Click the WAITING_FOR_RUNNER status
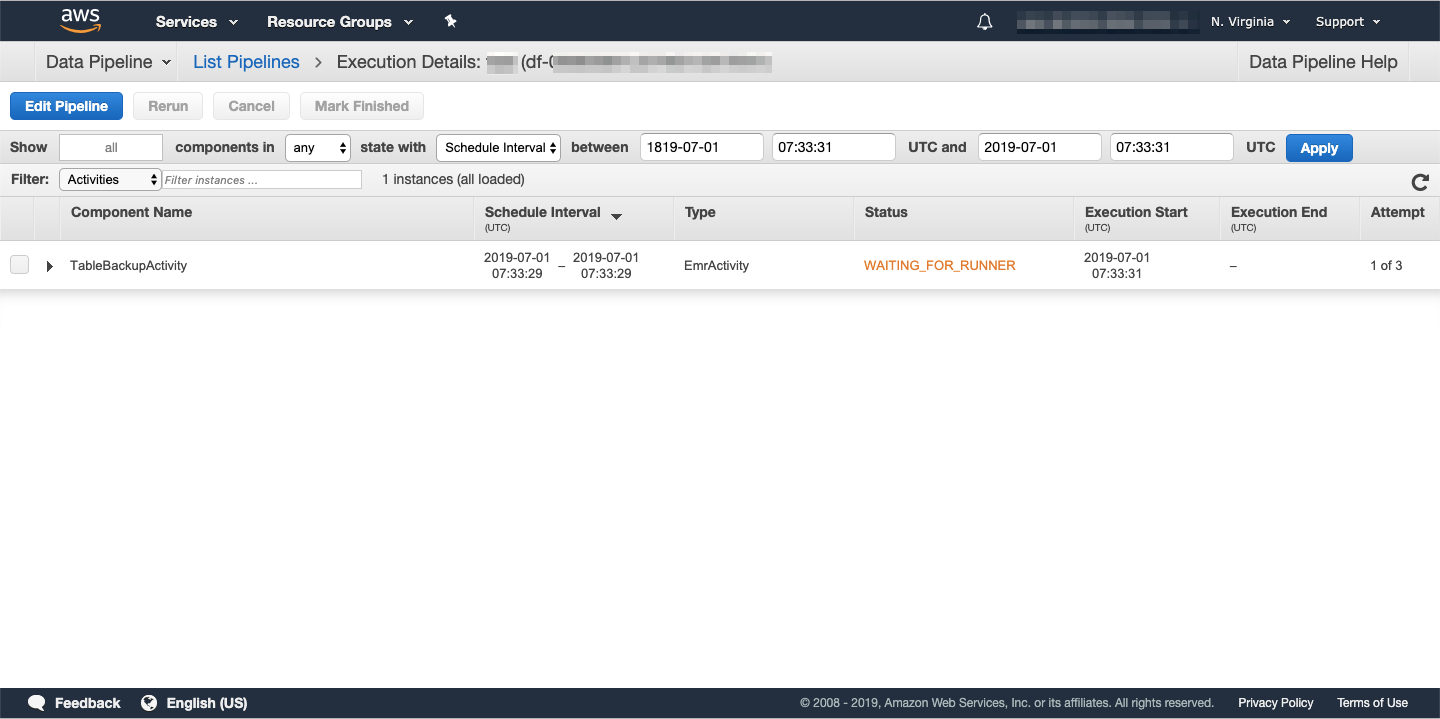Screen dimensions: 1440x719 tap(940, 265)
